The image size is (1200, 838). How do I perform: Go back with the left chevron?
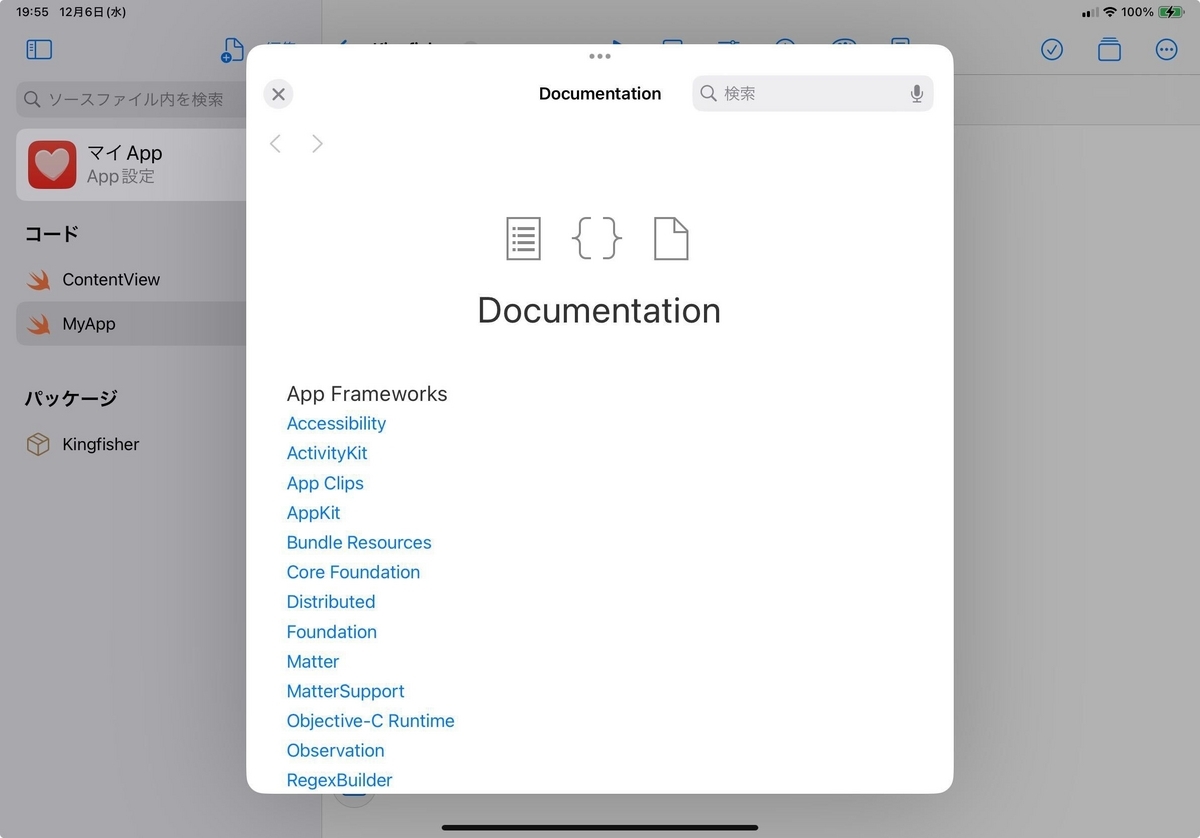pyautogui.click(x=275, y=144)
